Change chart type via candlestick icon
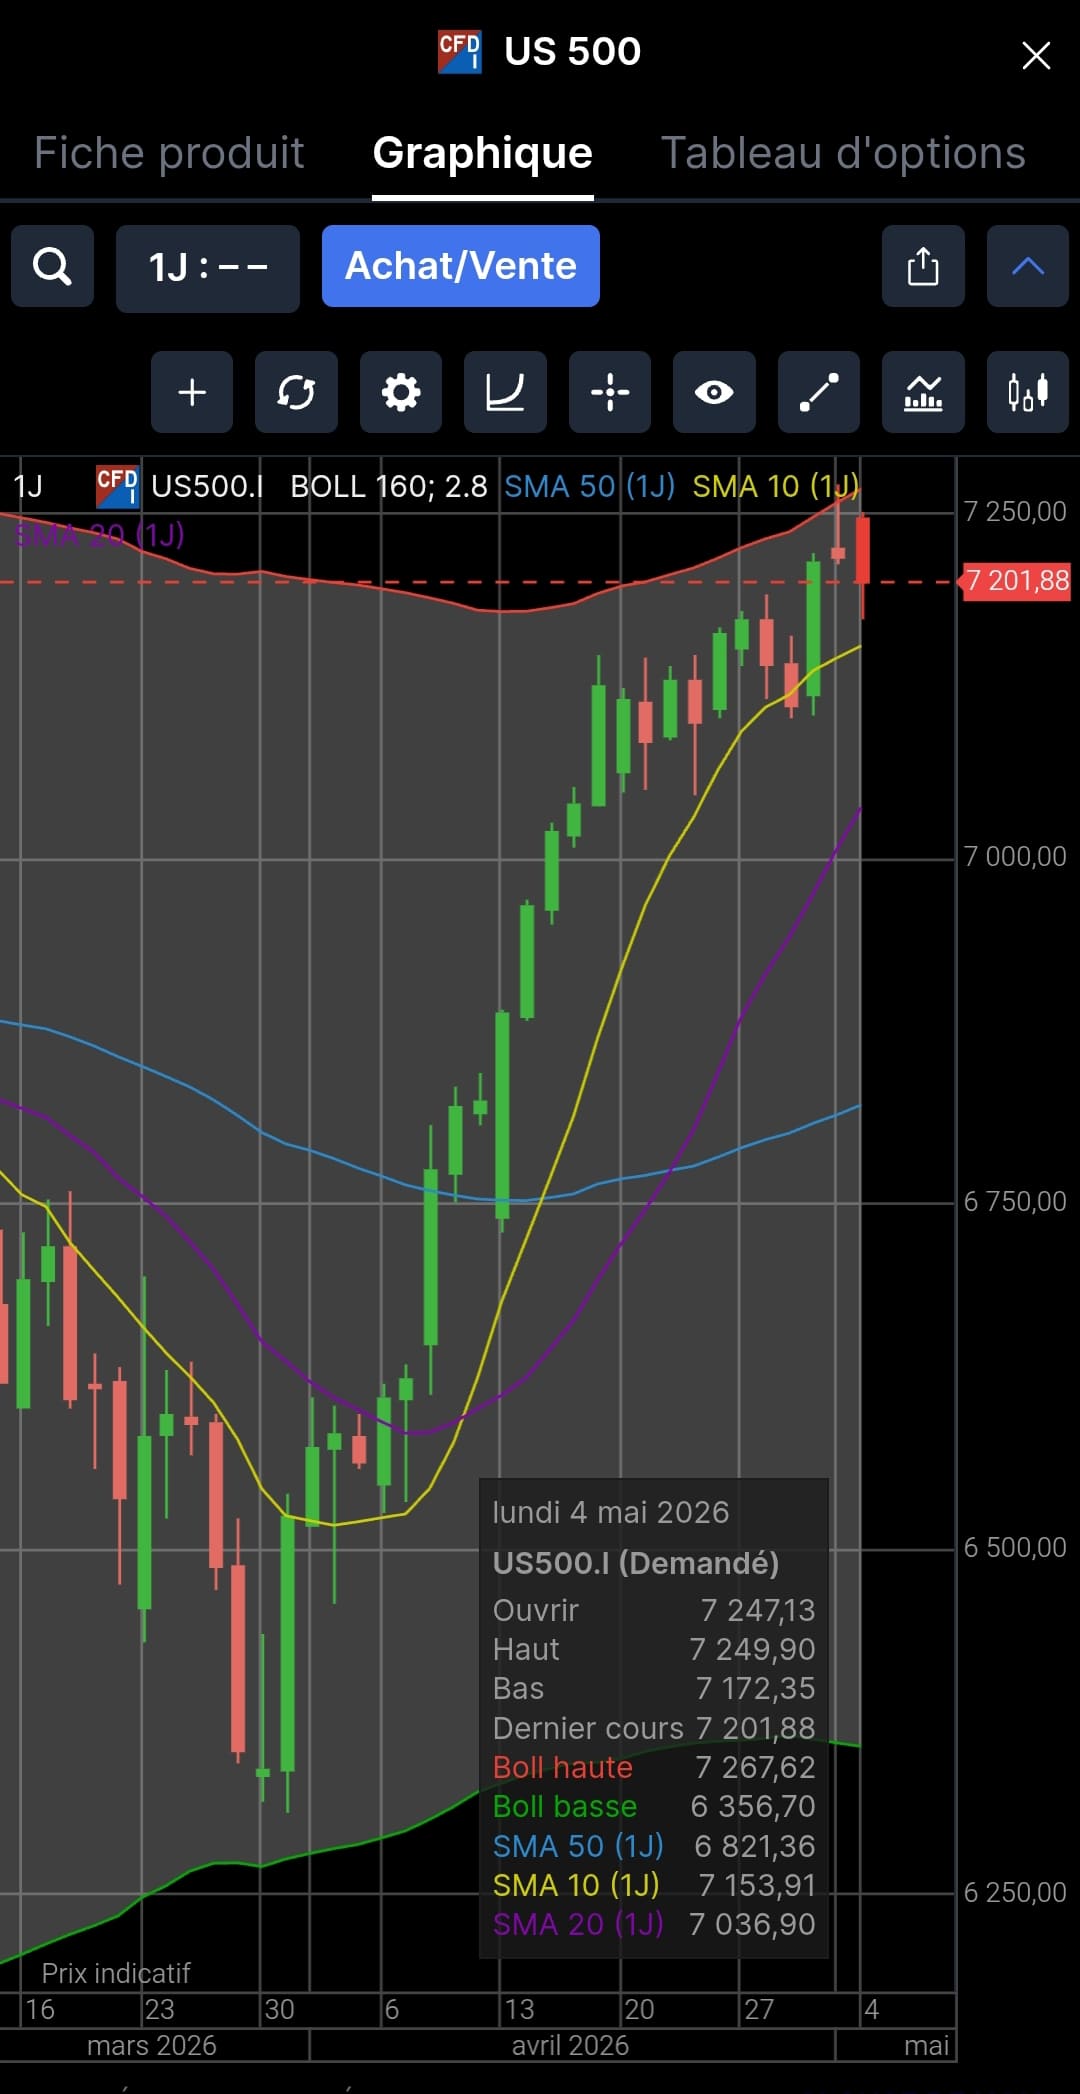 1028,392
